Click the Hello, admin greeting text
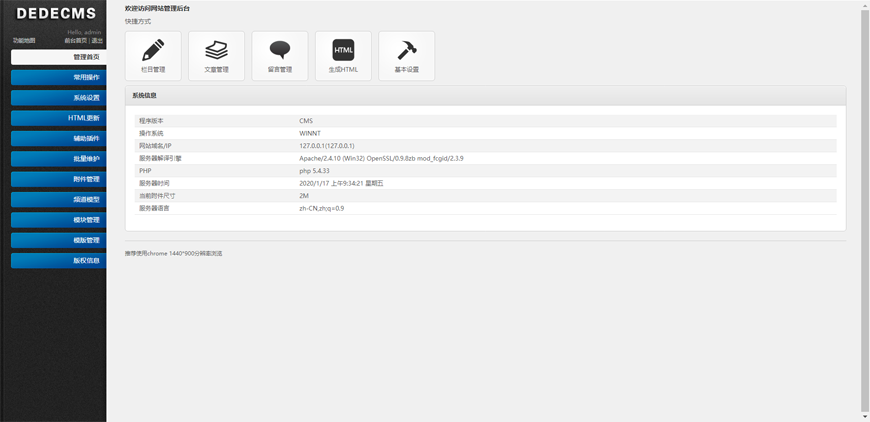The height and width of the screenshot is (422, 870). 84,32
